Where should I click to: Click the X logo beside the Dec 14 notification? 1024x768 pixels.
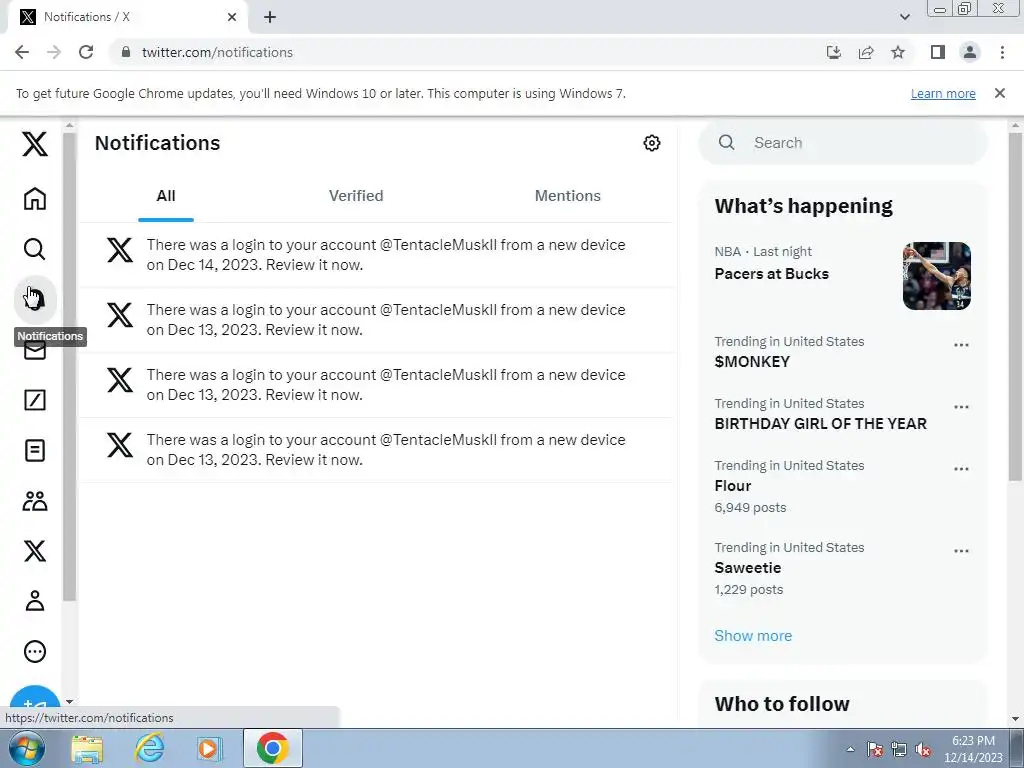[120, 250]
